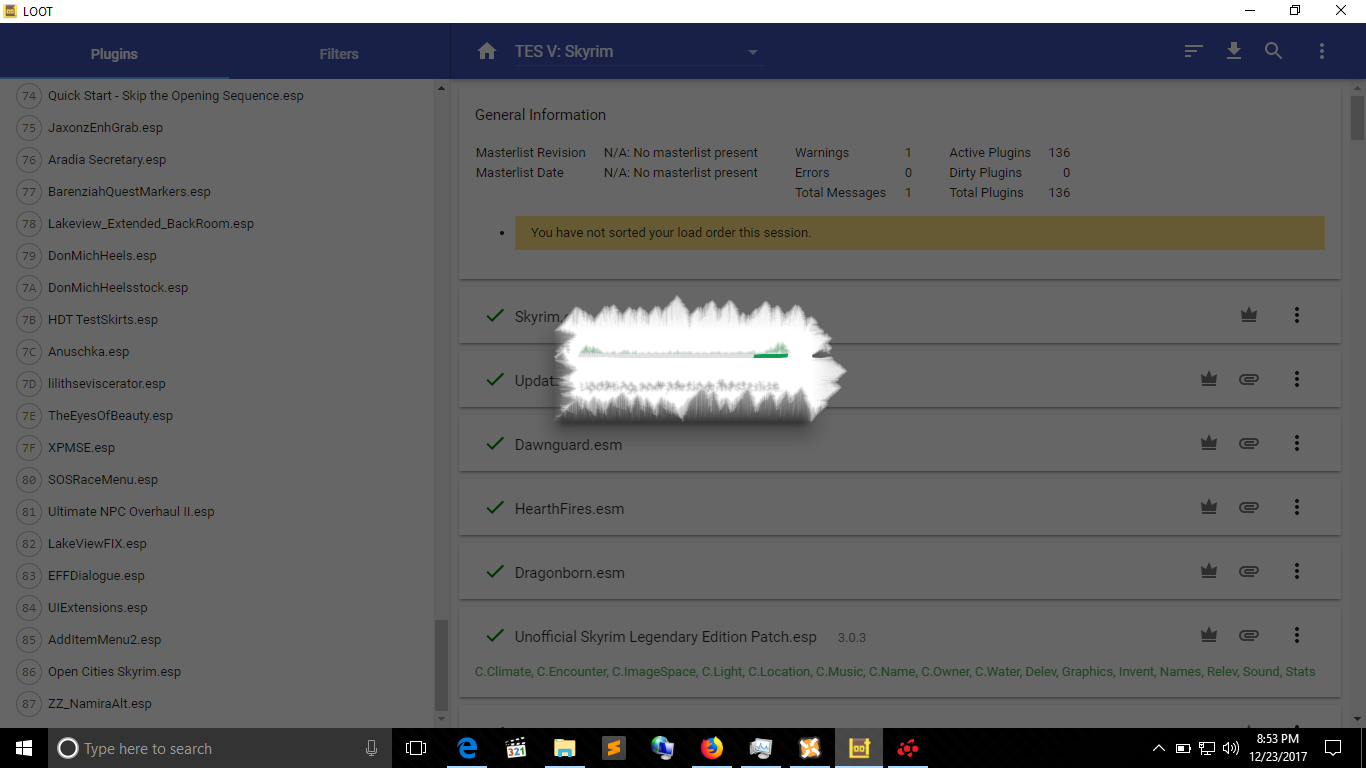This screenshot has width=1366, height=768.
Task: Click the load order not sorted warning message
Action: 920,233
